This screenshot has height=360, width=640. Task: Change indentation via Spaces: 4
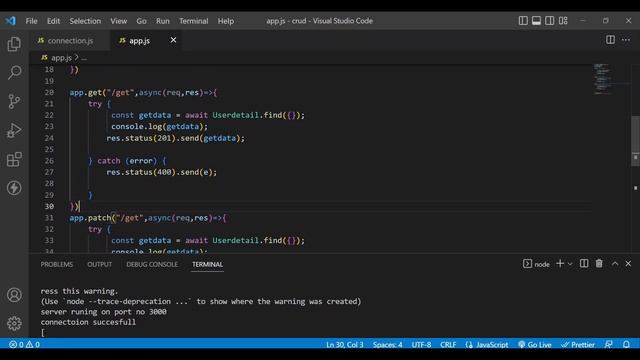click(387, 344)
